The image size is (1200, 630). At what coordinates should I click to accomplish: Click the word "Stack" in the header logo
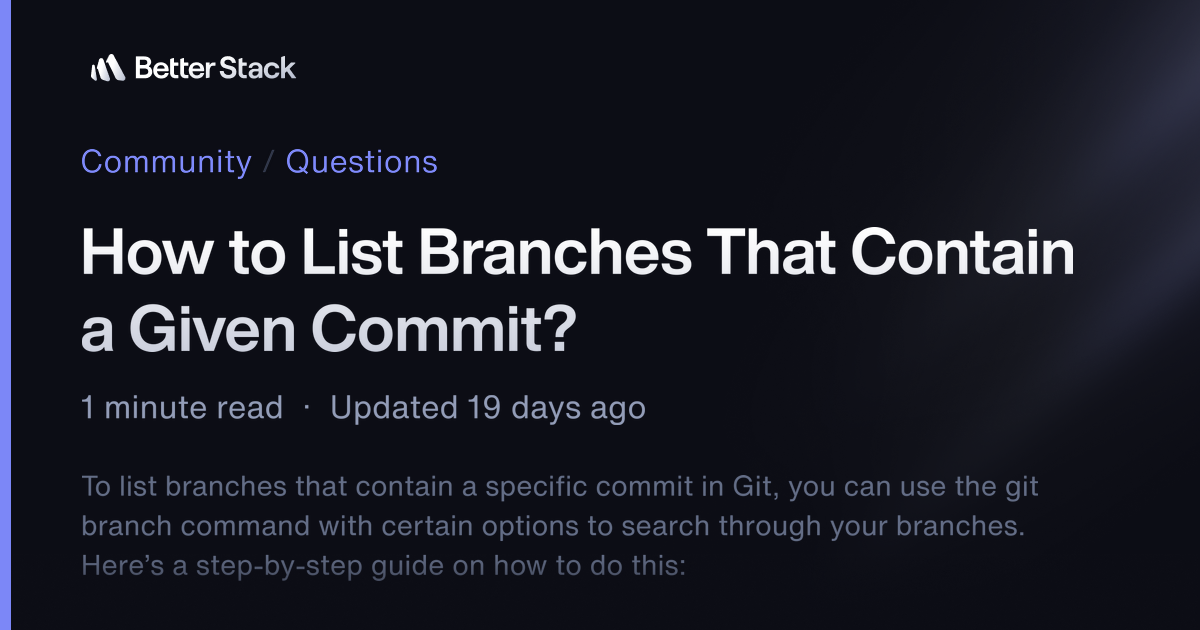pos(258,68)
